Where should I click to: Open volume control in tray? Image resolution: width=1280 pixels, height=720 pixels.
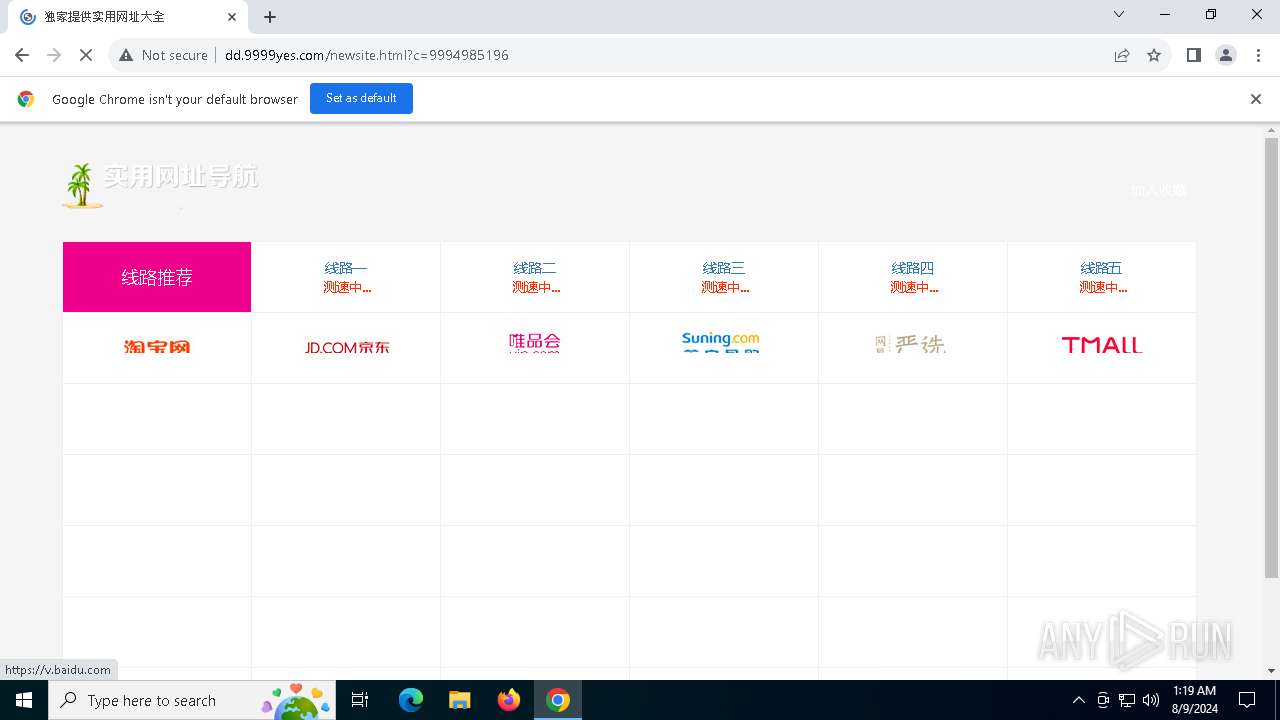[x=1151, y=700]
